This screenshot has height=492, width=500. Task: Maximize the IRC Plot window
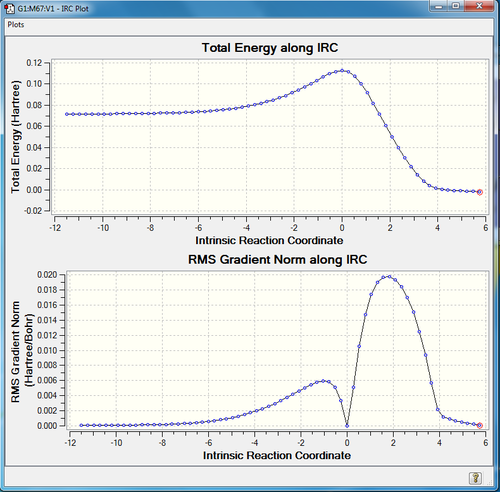[x=456, y=6]
